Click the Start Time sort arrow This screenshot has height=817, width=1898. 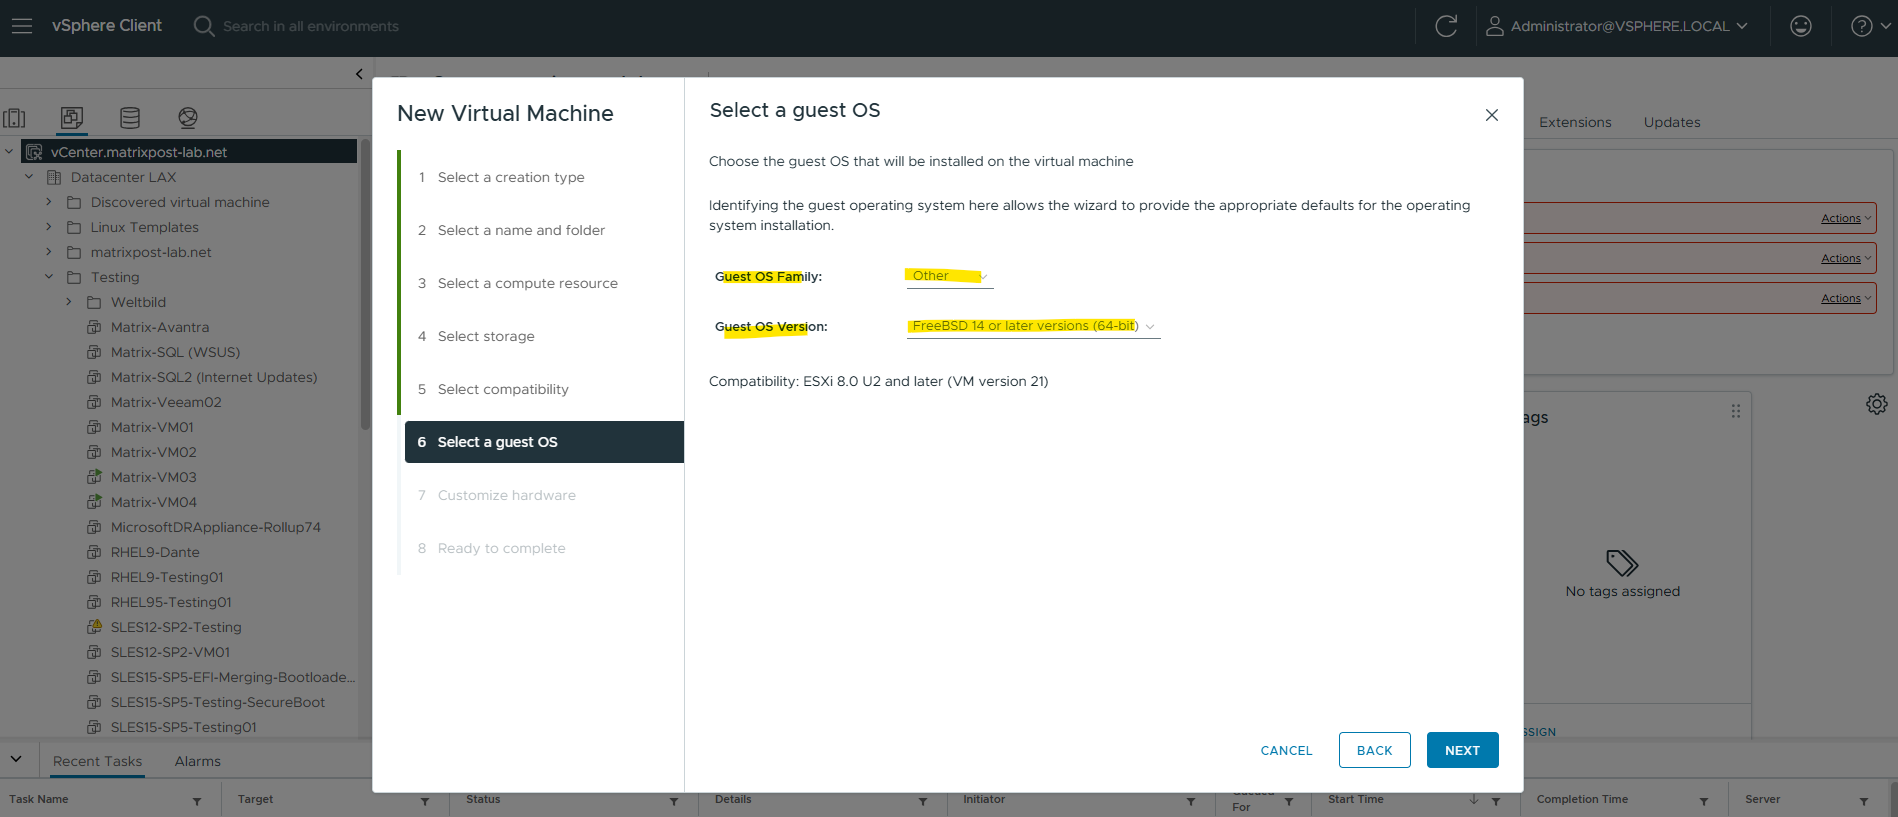[1474, 800]
